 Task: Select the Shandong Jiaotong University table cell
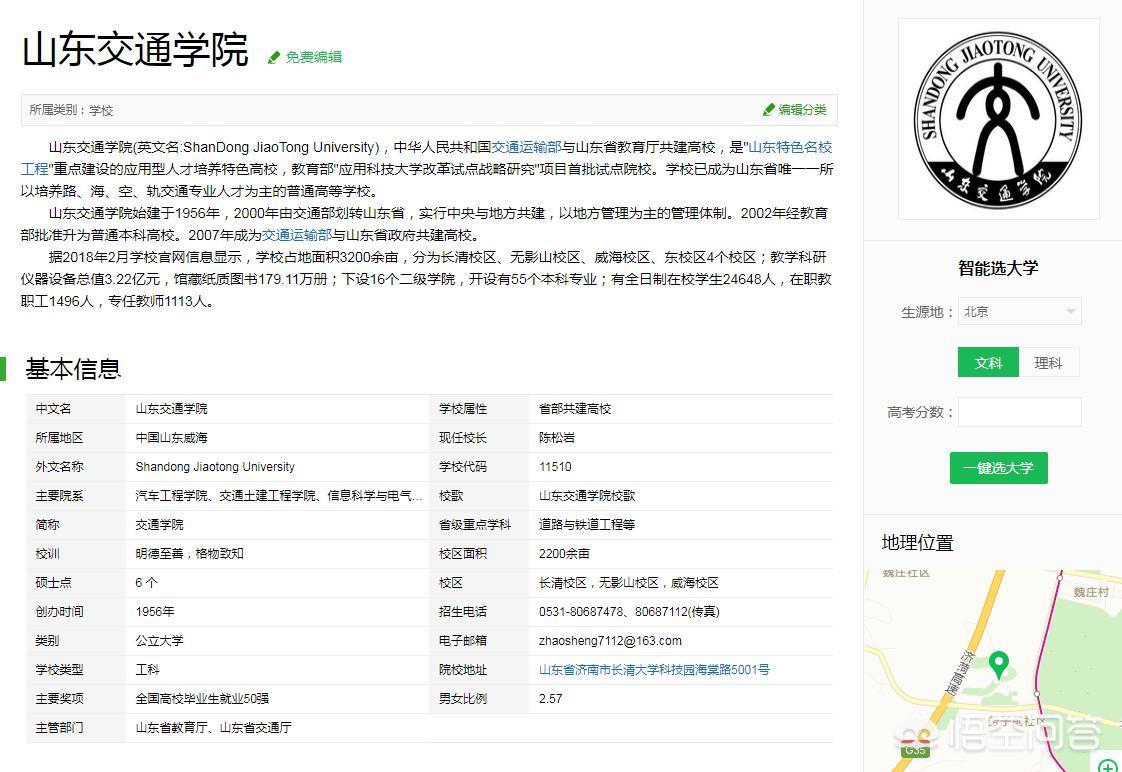tap(215, 467)
